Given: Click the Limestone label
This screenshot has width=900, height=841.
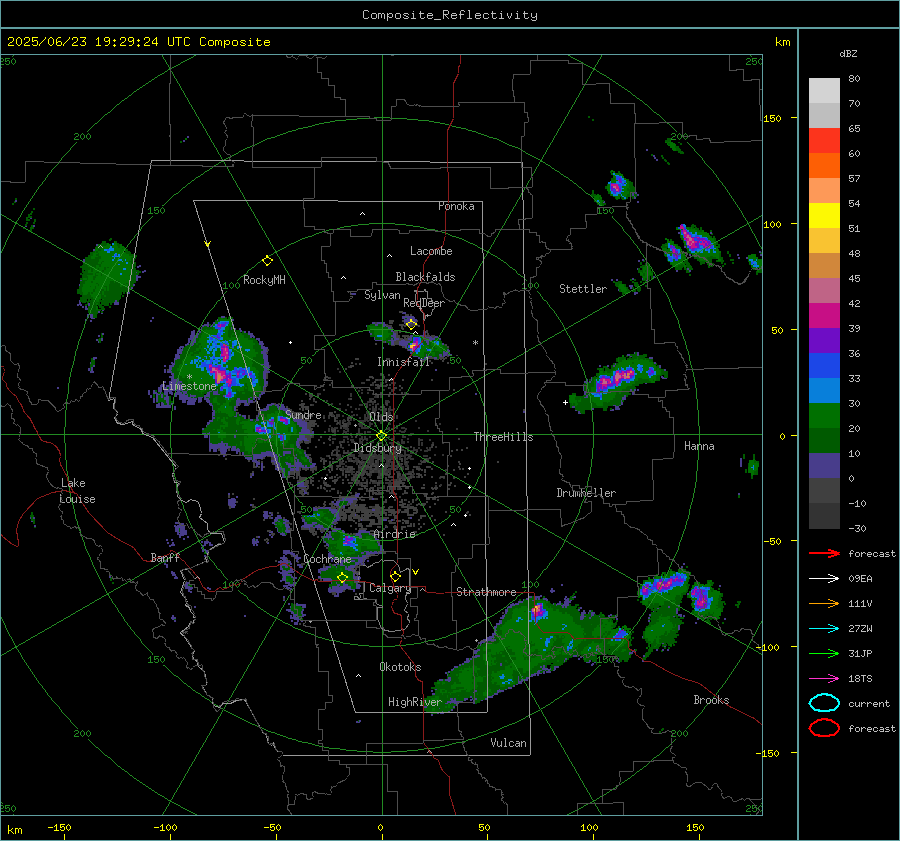Looking at the screenshot, I should pyautogui.click(x=189, y=386).
